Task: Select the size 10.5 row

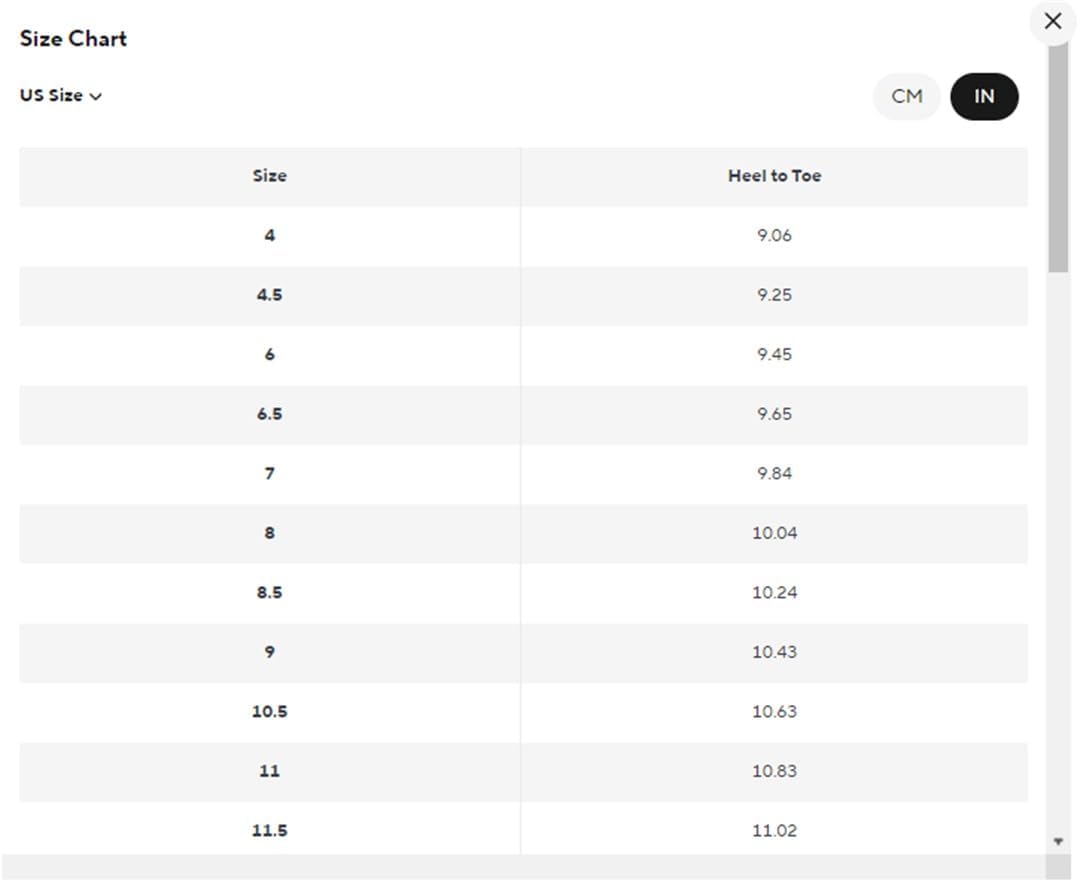Action: 524,712
